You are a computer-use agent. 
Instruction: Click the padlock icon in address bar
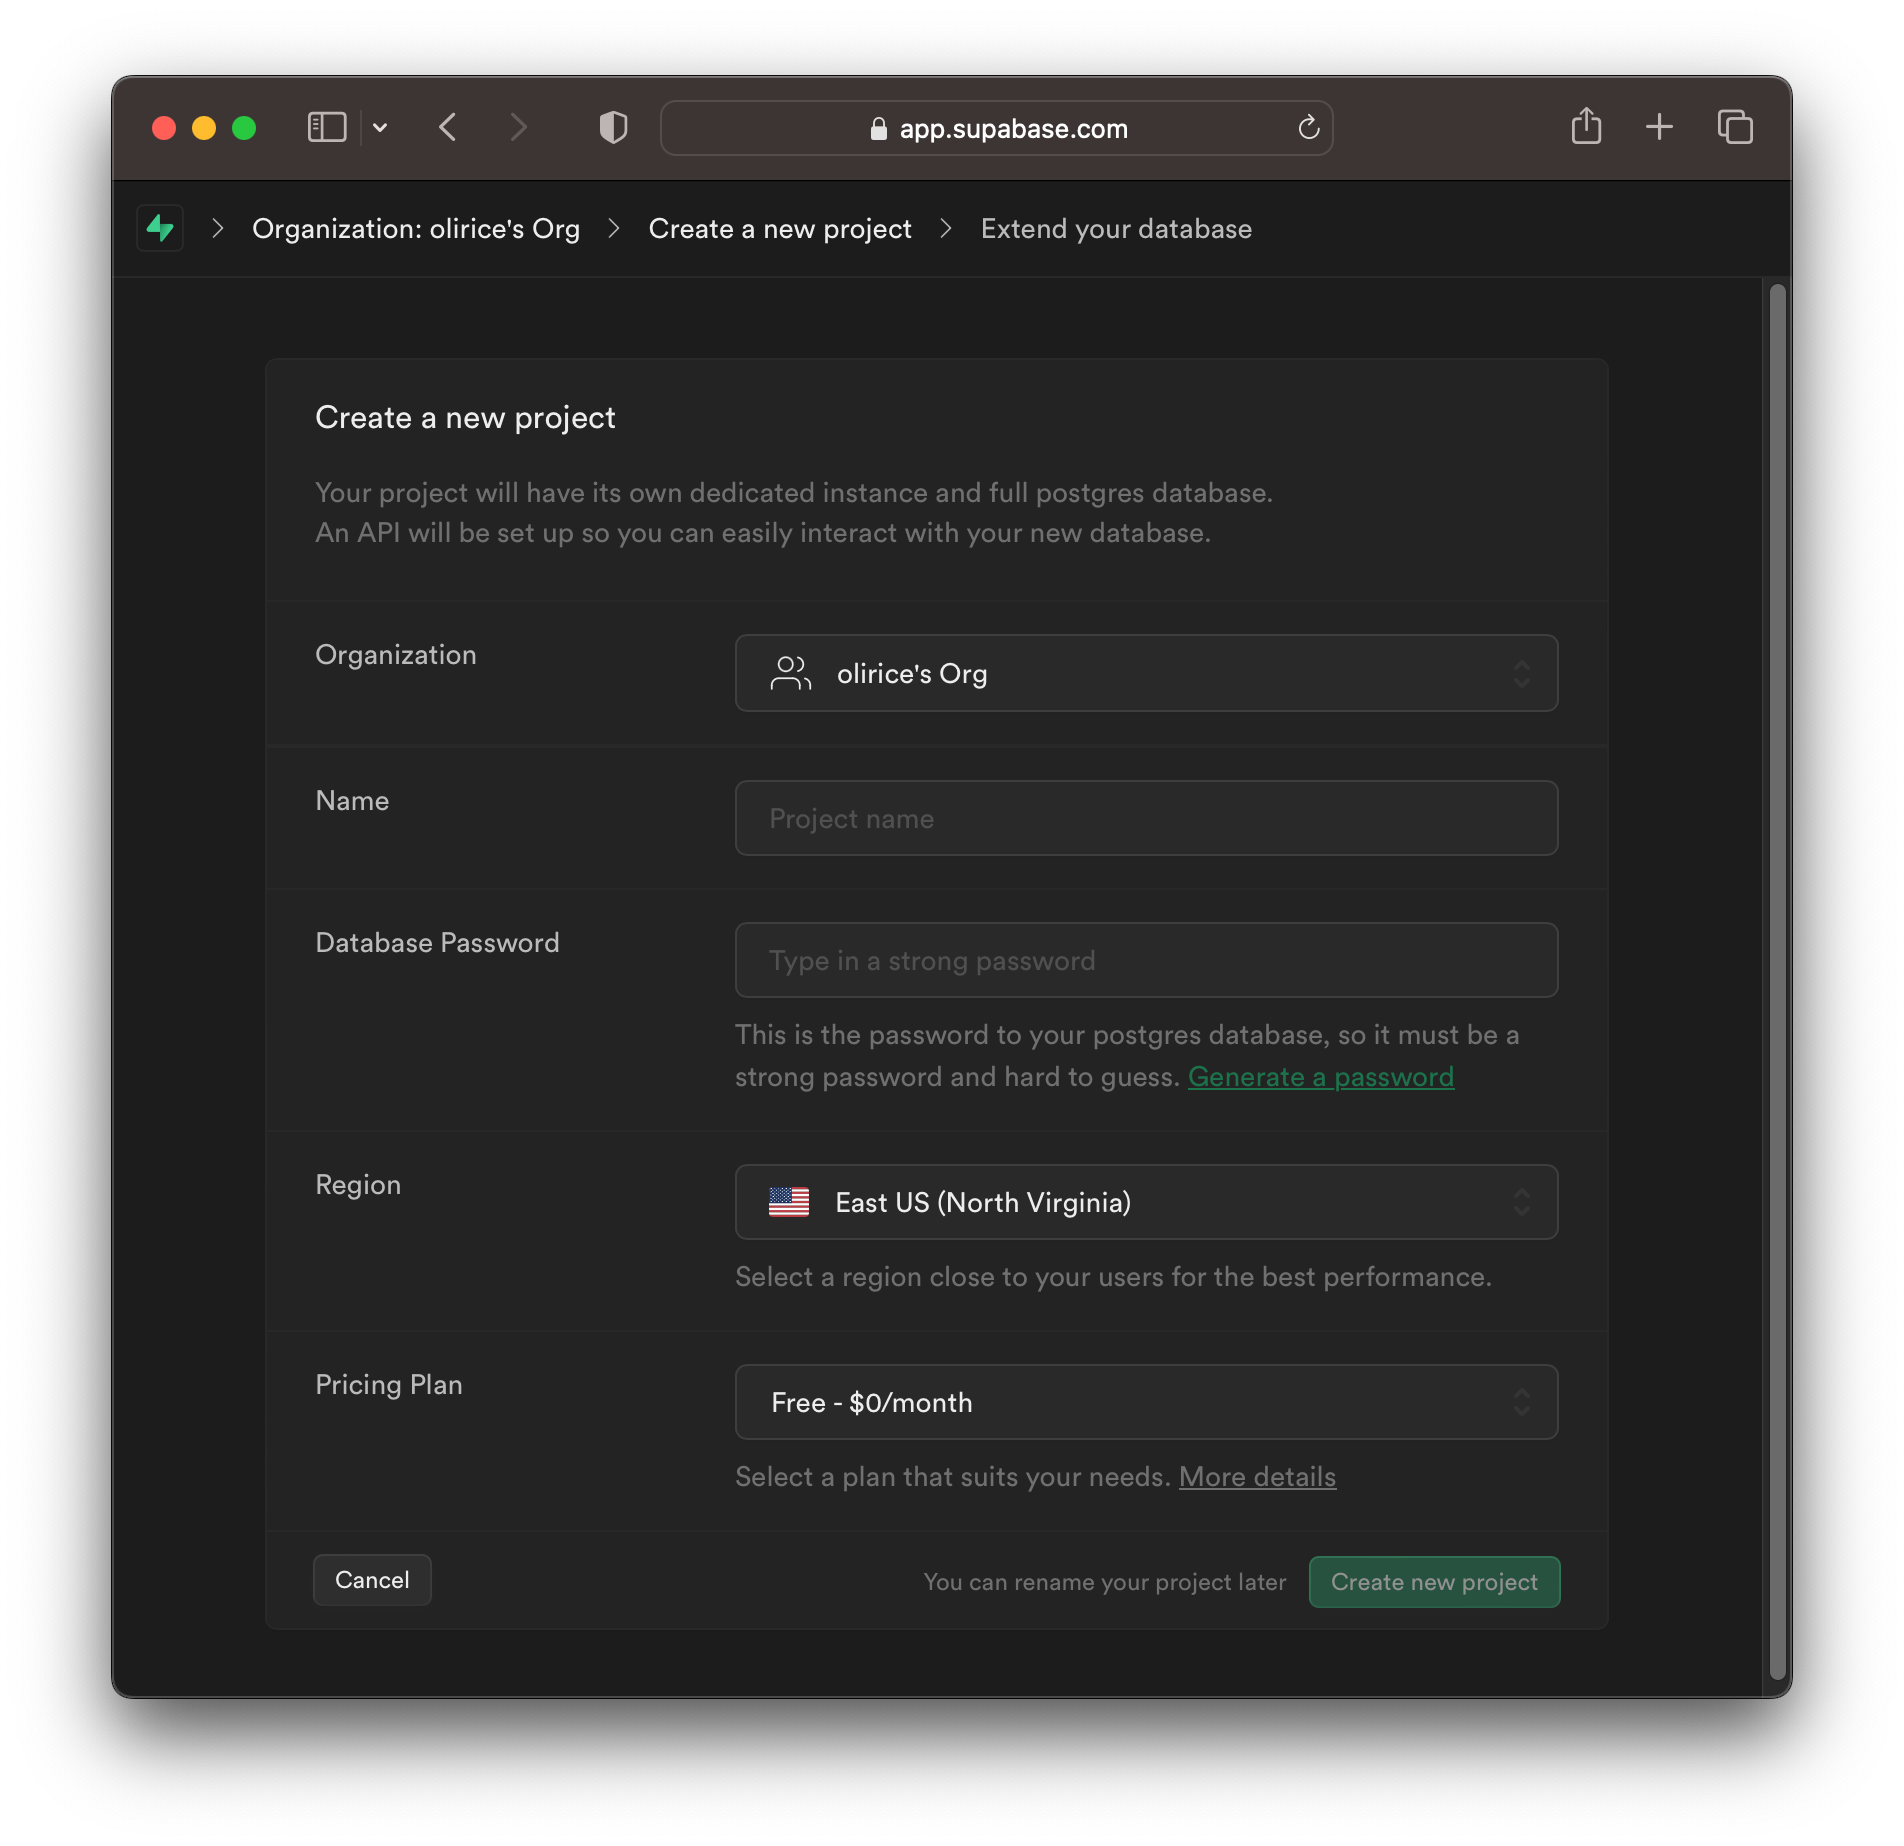[x=879, y=129]
